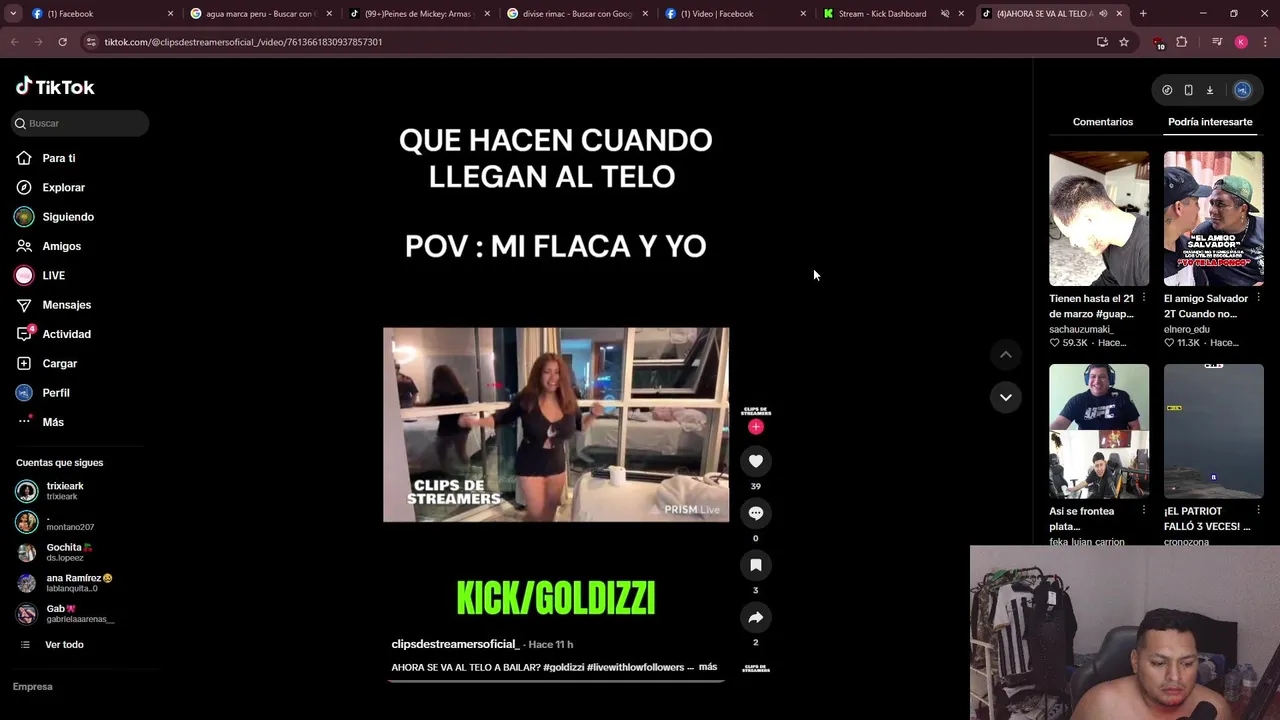Click elnero_edu username
This screenshot has height=720, width=1280.
1187,329
